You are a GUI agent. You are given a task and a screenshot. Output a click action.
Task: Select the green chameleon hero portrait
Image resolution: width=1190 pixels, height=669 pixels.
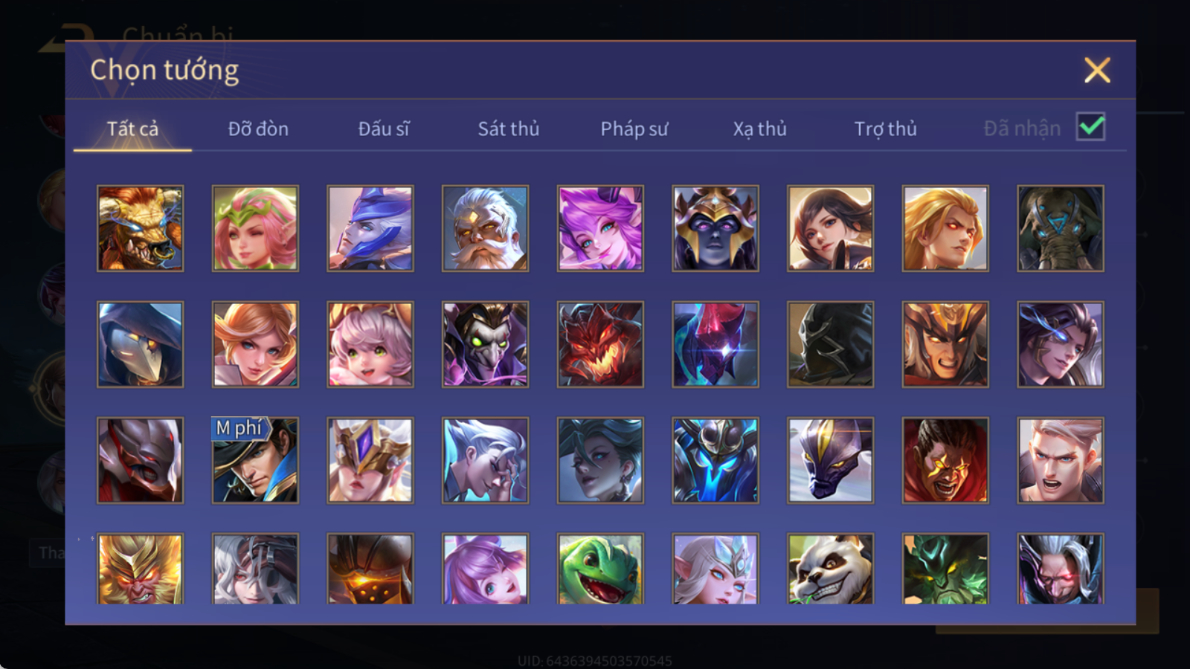(x=600, y=569)
